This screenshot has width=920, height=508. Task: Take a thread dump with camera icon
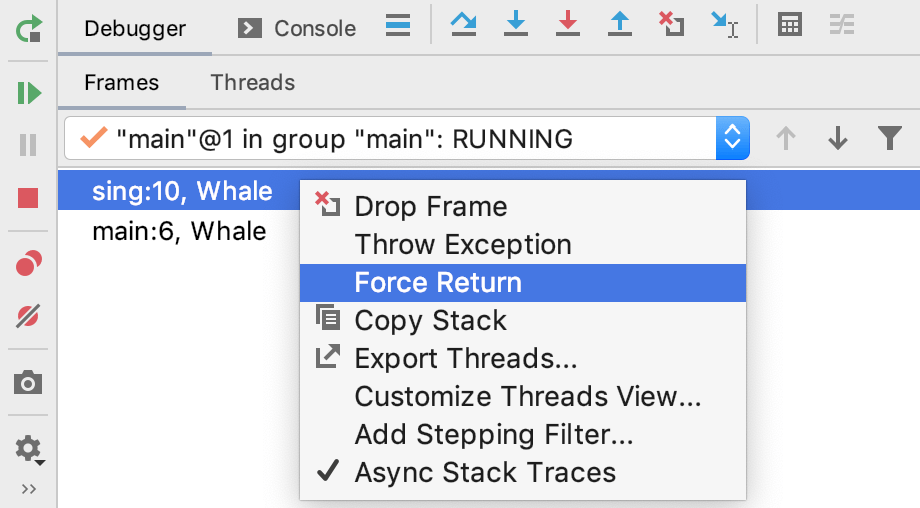[x=28, y=382]
